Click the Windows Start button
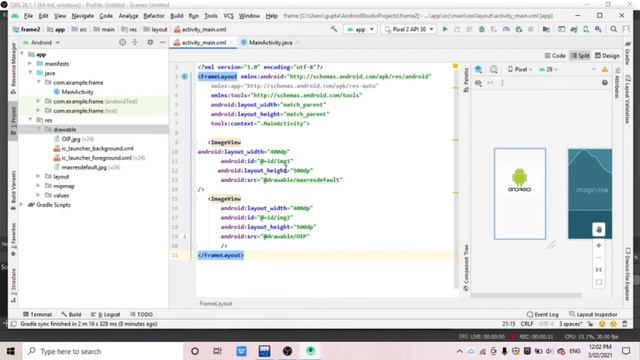 coord(11,351)
